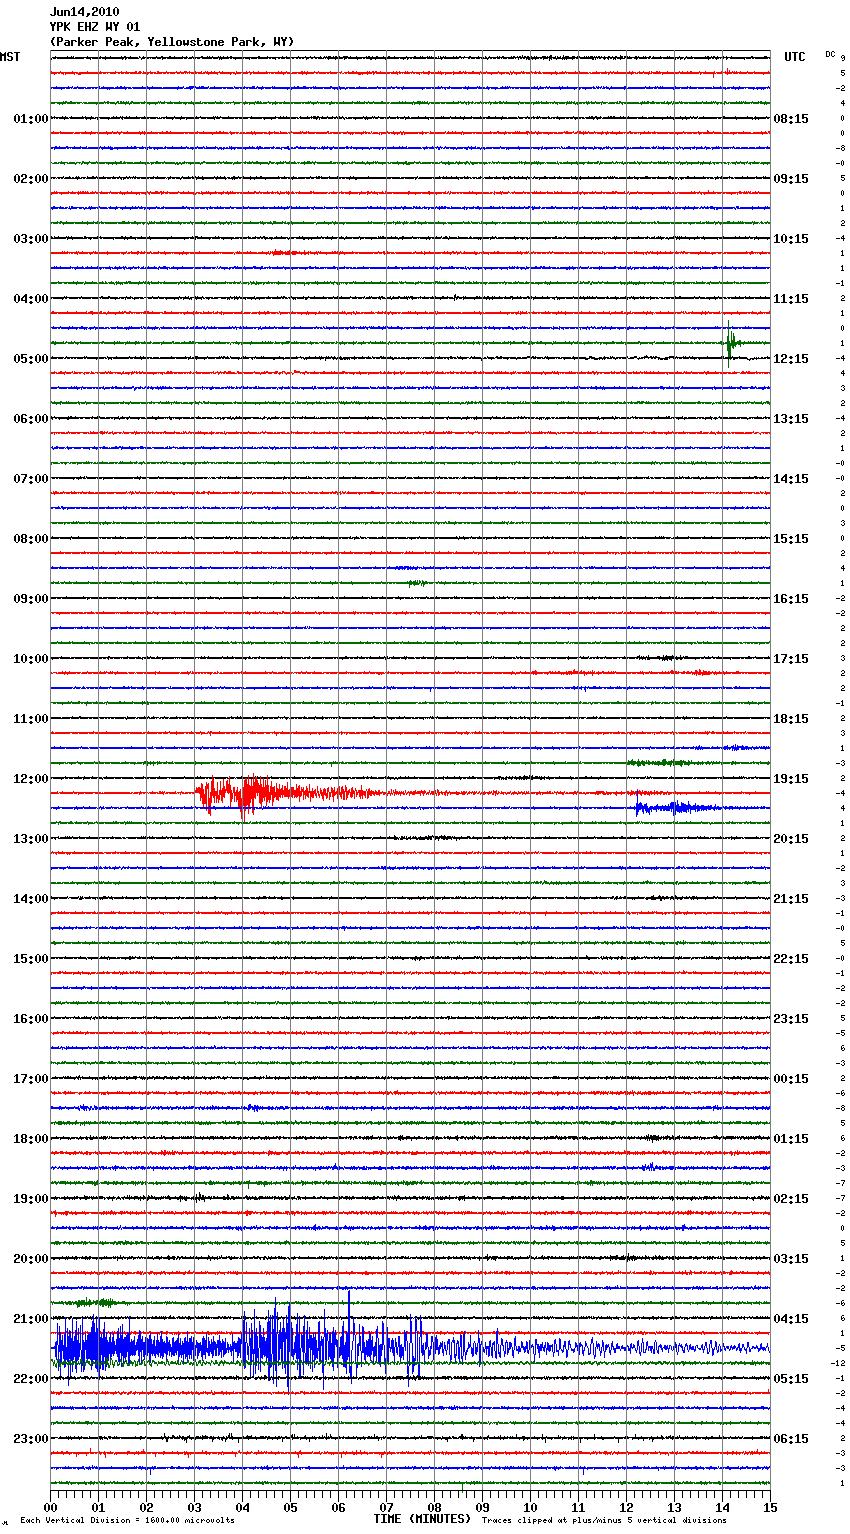Click the 12:15 UTC time label

tap(791, 359)
